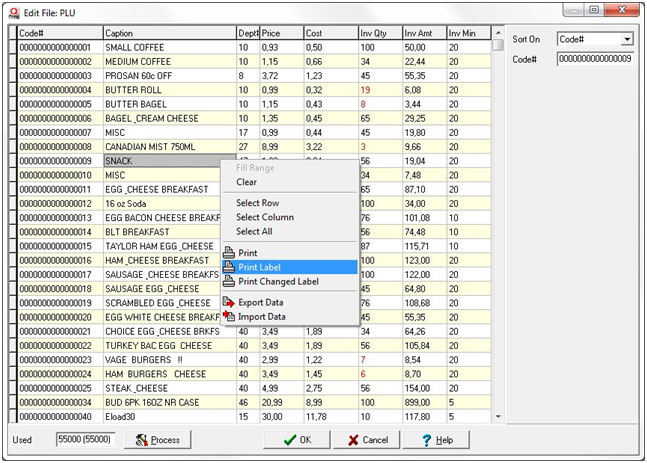The width and height of the screenshot is (647, 463).
Task: Click the scroll up arrow of the grid
Action: (x=498, y=33)
